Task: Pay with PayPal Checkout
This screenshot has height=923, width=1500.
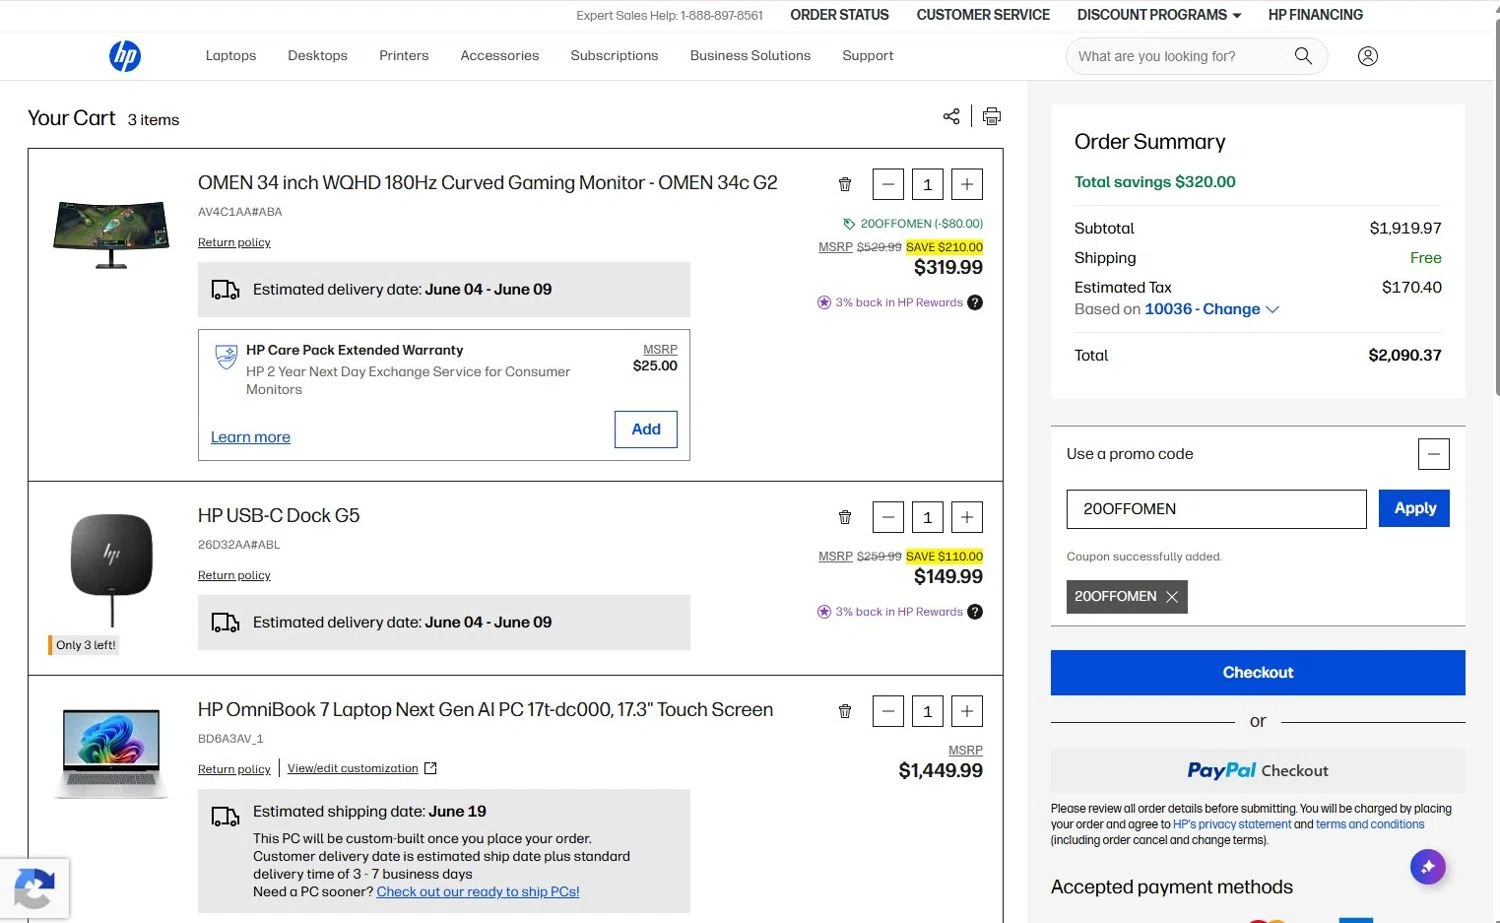Action: point(1258,771)
